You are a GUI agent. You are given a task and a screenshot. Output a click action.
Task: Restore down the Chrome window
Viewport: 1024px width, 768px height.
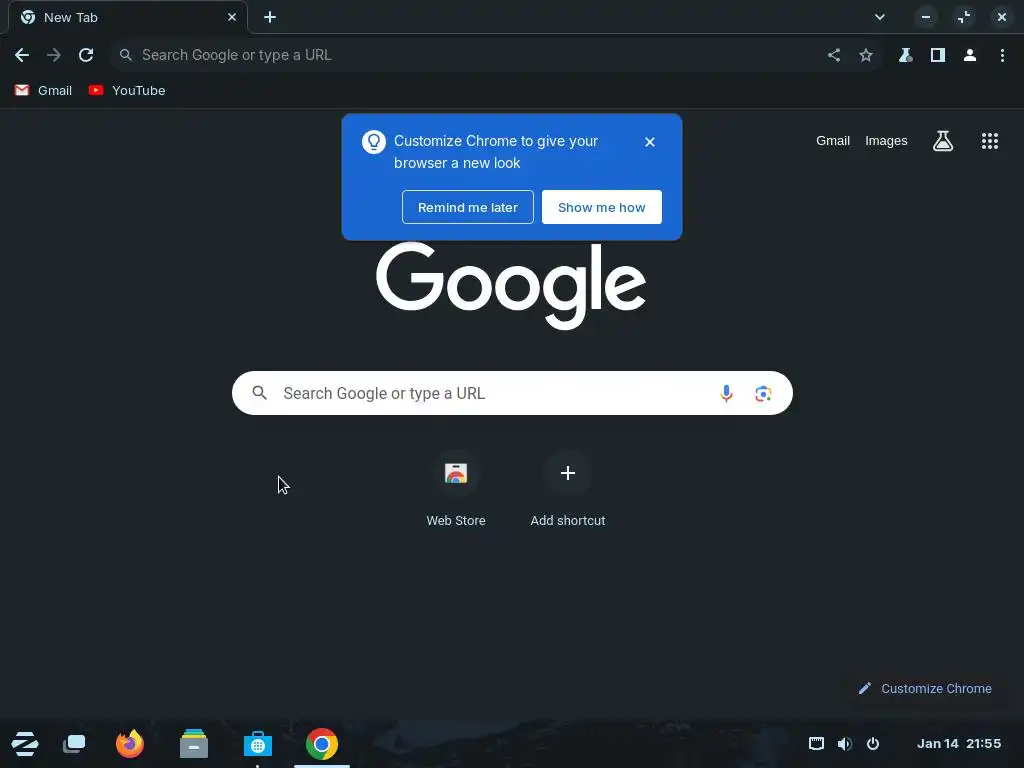(x=964, y=17)
